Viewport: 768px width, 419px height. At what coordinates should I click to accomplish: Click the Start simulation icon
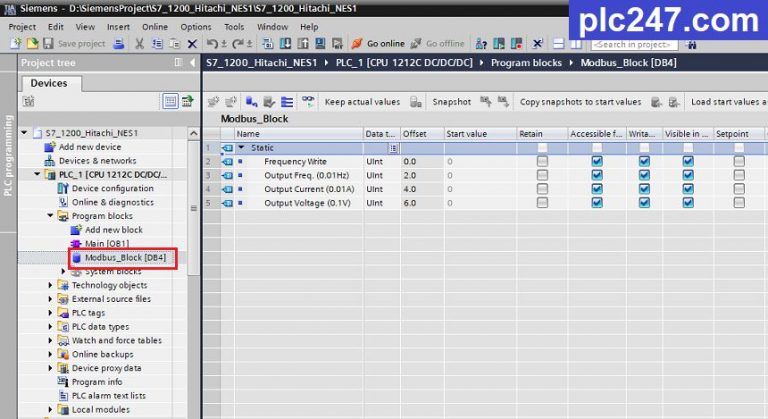click(x=320, y=44)
